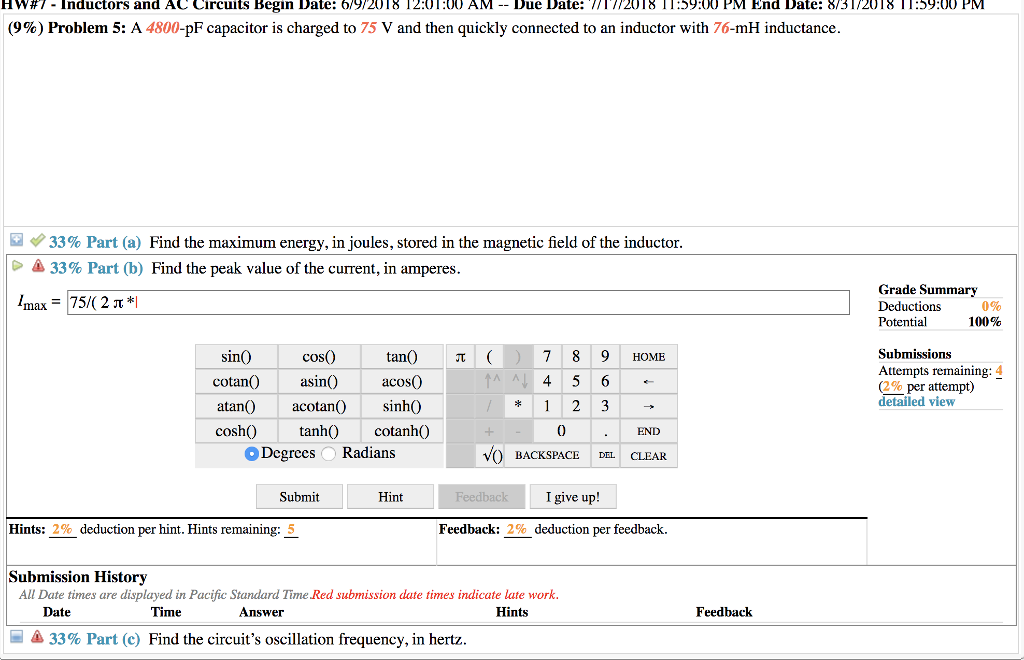Click the 2% hint deduction link
Viewport: 1024px width, 660px height.
(62, 529)
